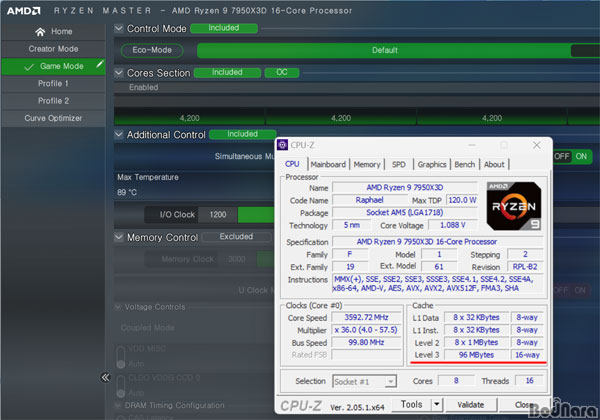
Task: Click the Game Mode edit pencil icon
Action: [x=100, y=64]
